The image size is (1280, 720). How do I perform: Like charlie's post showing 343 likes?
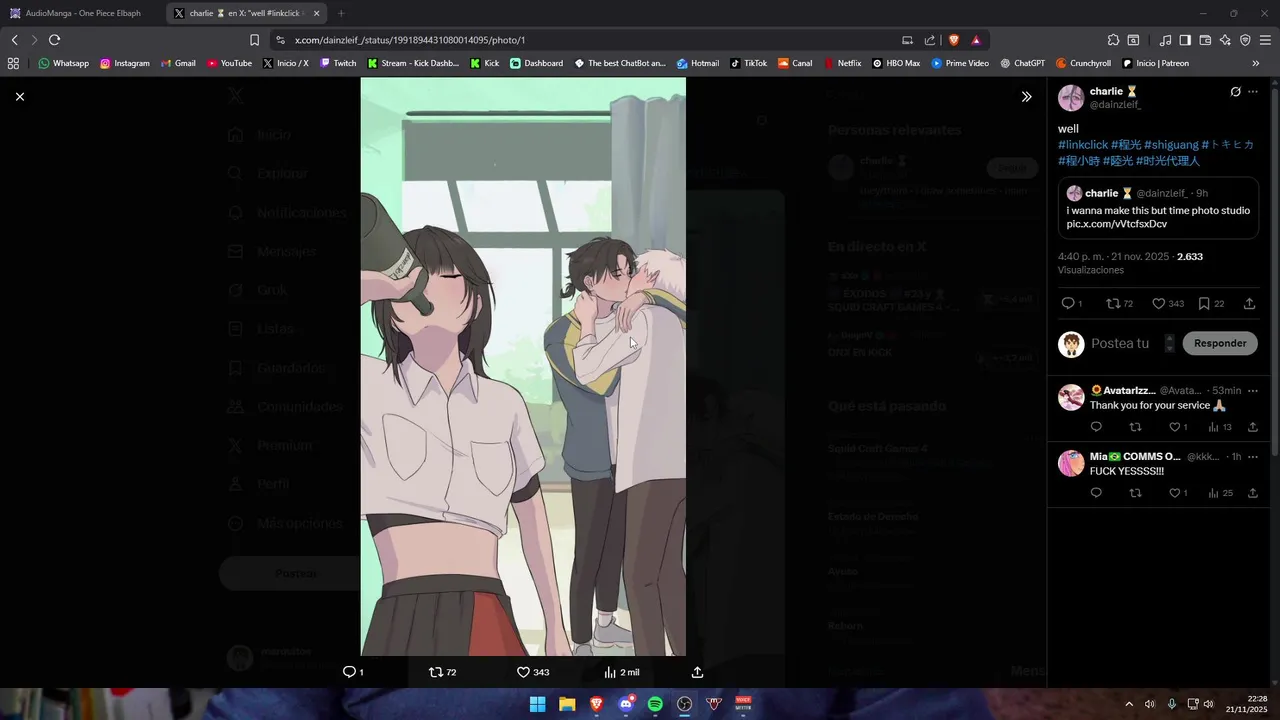point(1158,303)
